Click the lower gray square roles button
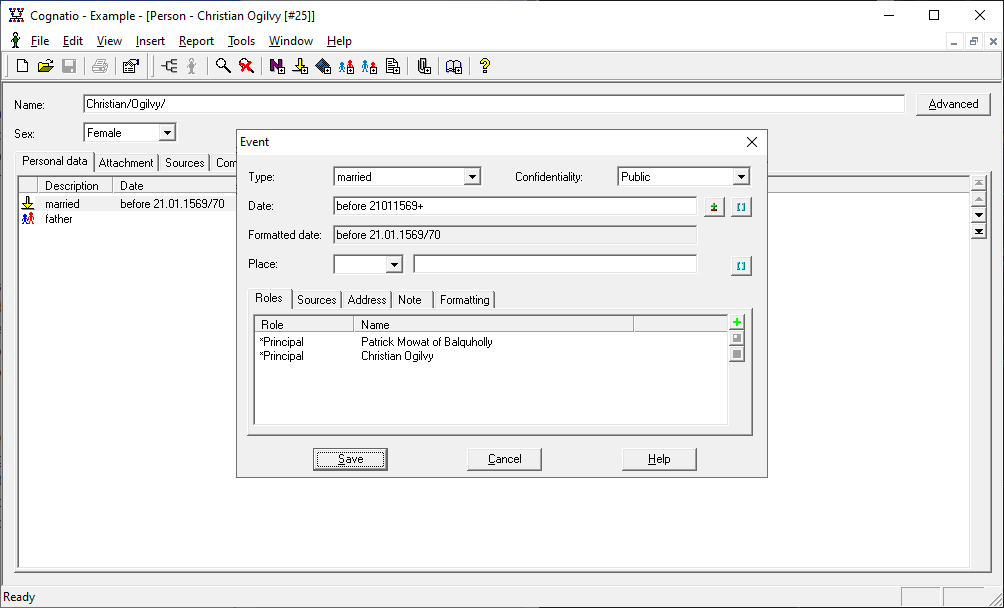The image size is (1004, 608). coord(737,354)
